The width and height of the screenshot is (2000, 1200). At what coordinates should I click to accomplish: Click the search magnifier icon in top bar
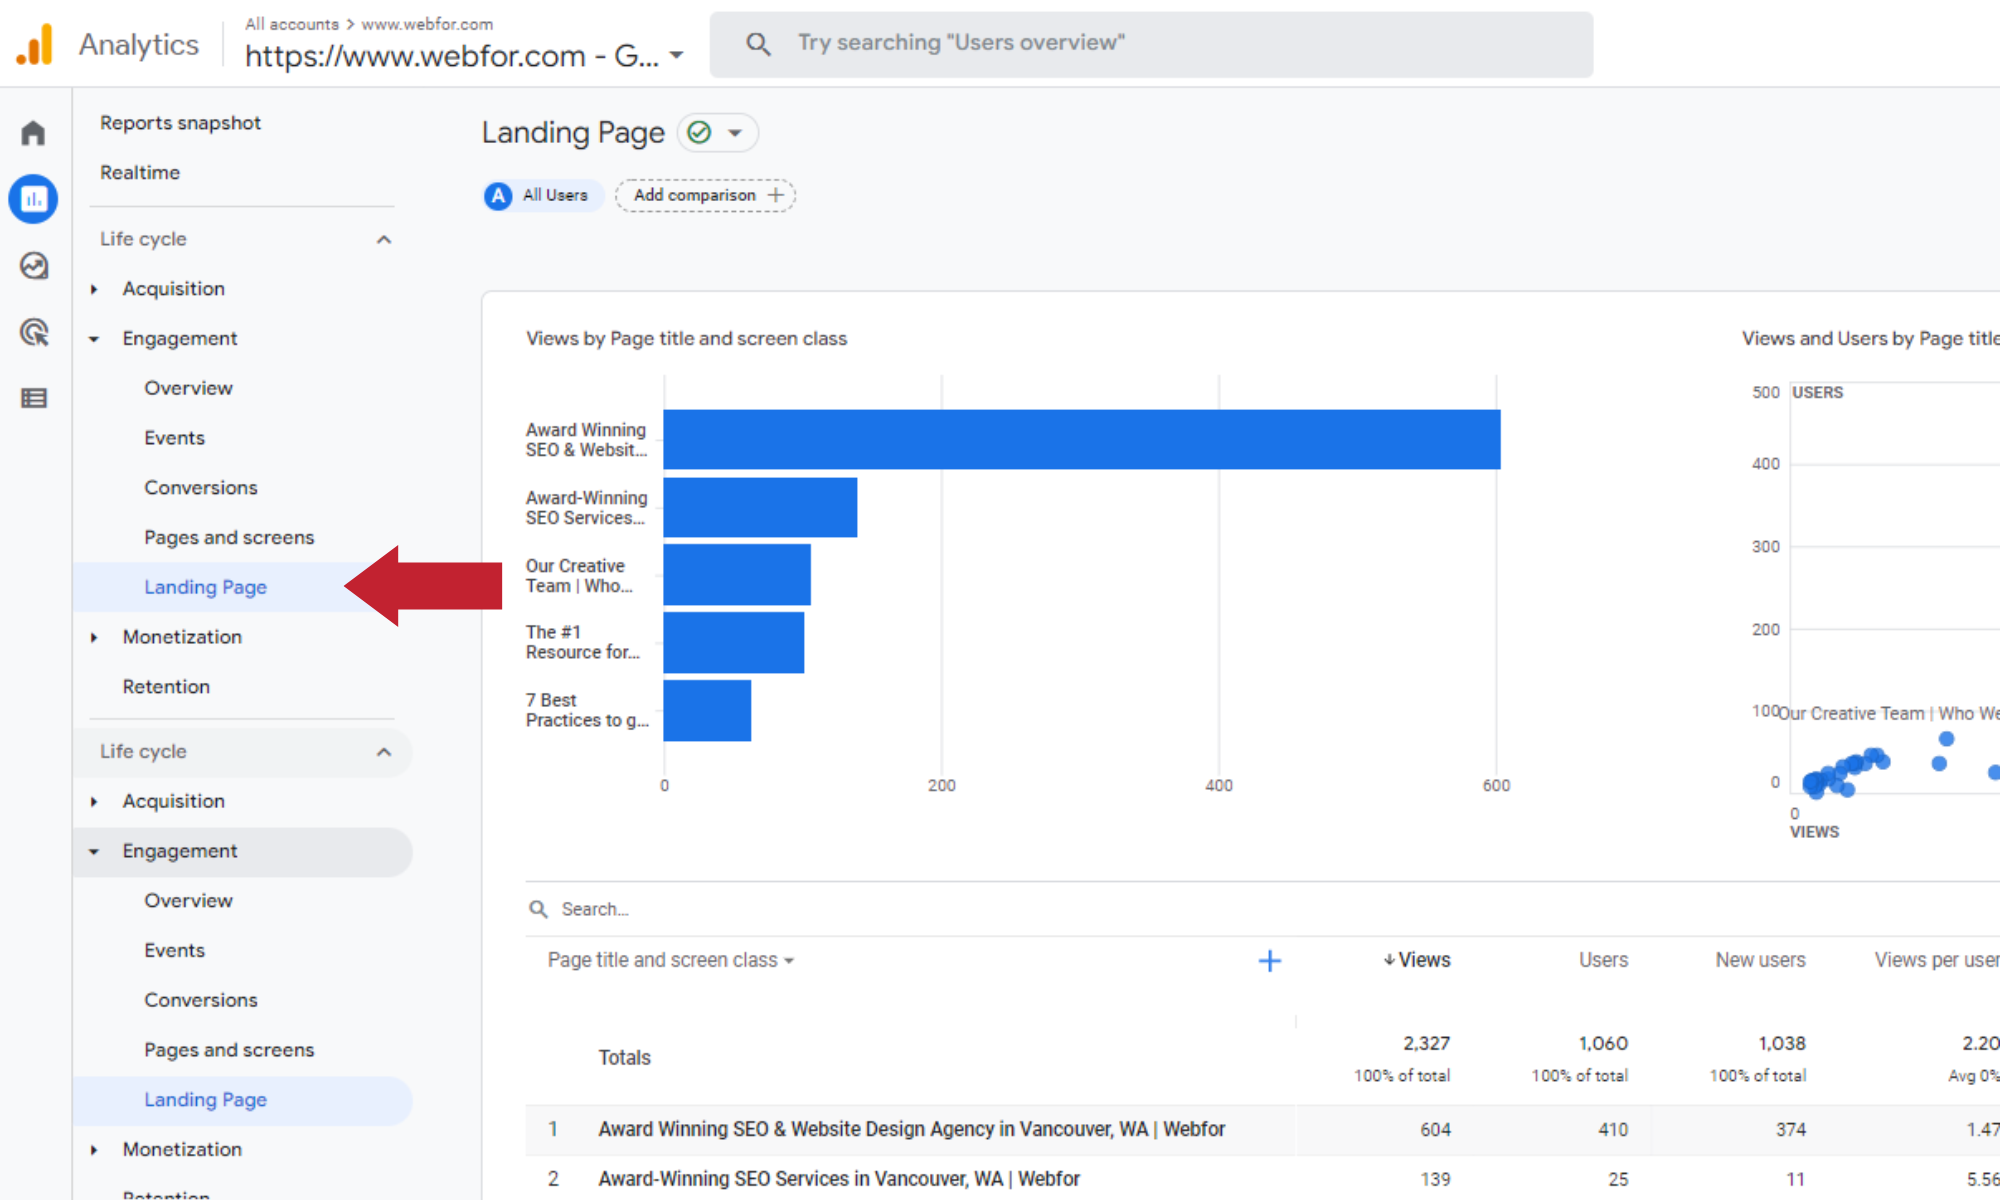point(758,44)
